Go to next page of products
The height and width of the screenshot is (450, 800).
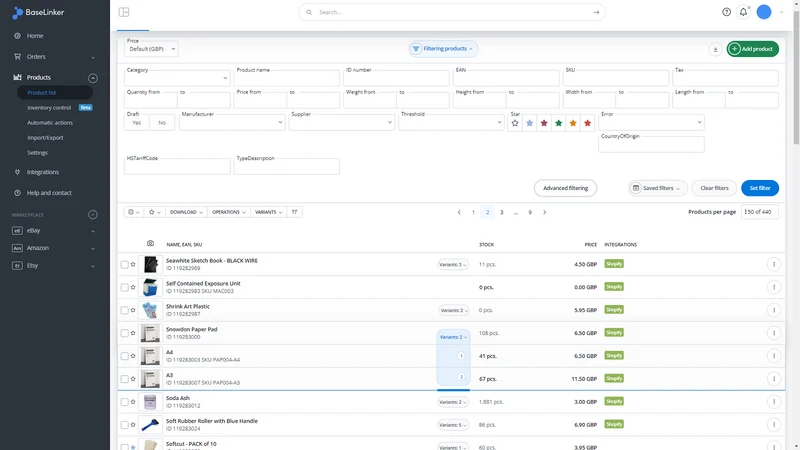544,212
